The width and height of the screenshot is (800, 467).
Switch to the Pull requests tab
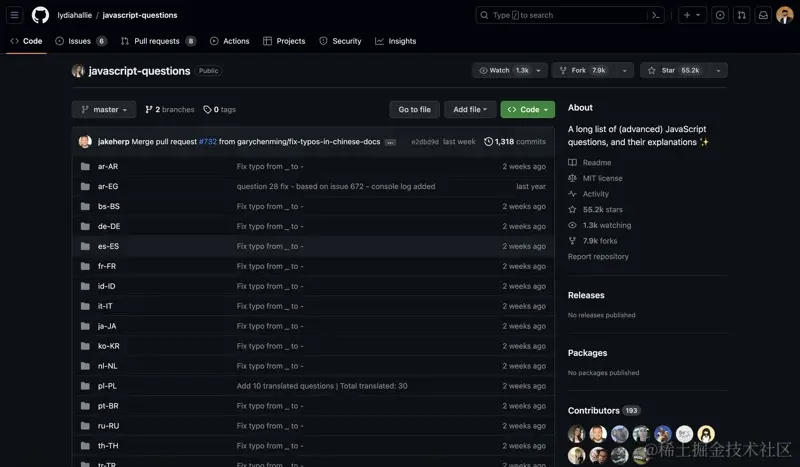pos(158,41)
